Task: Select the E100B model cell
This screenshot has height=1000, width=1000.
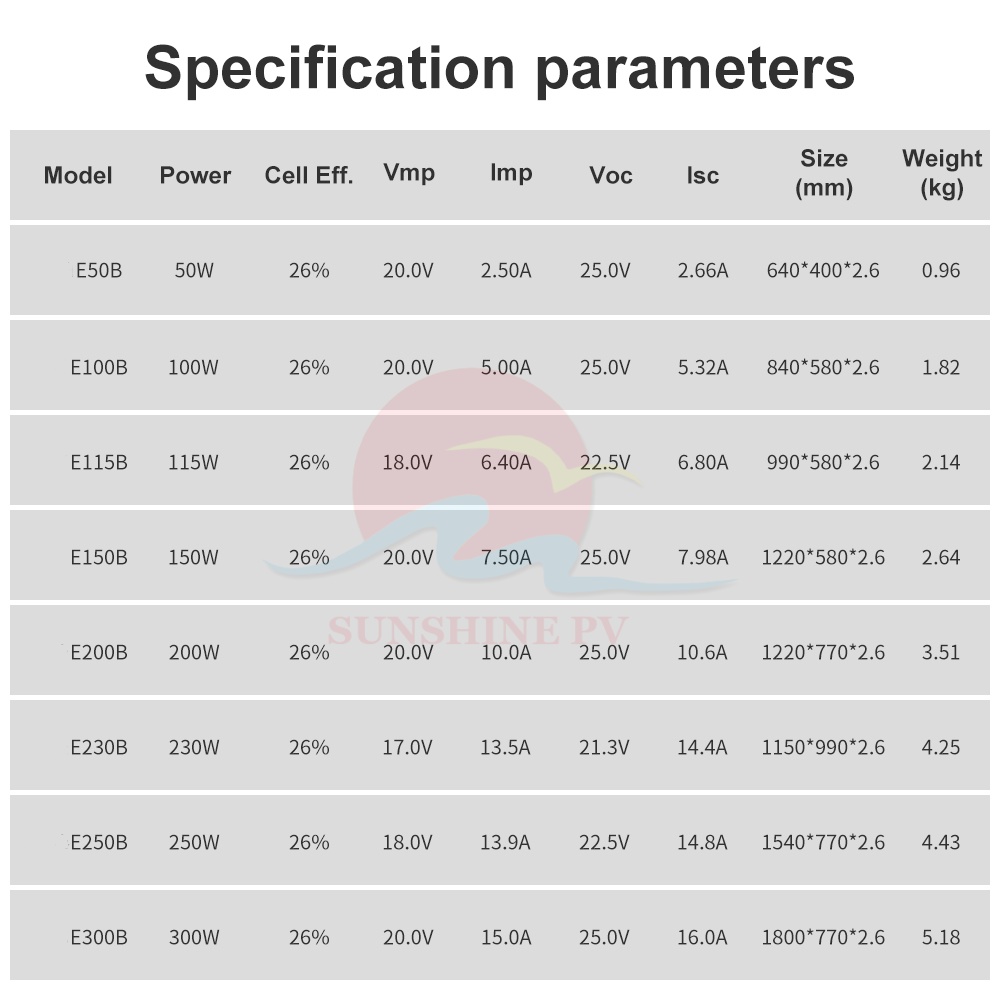Action: click(x=99, y=367)
